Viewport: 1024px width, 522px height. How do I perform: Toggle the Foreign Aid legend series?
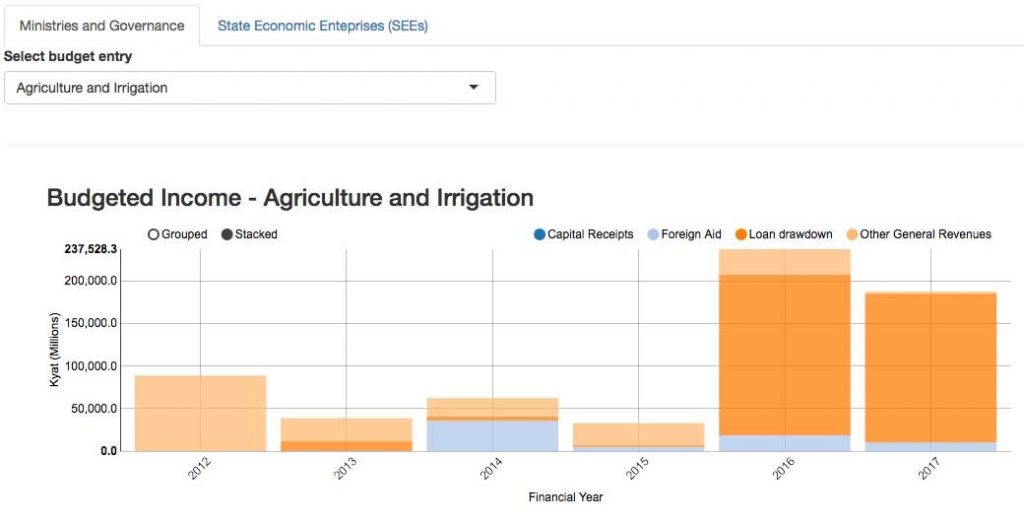click(x=684, y=234)
